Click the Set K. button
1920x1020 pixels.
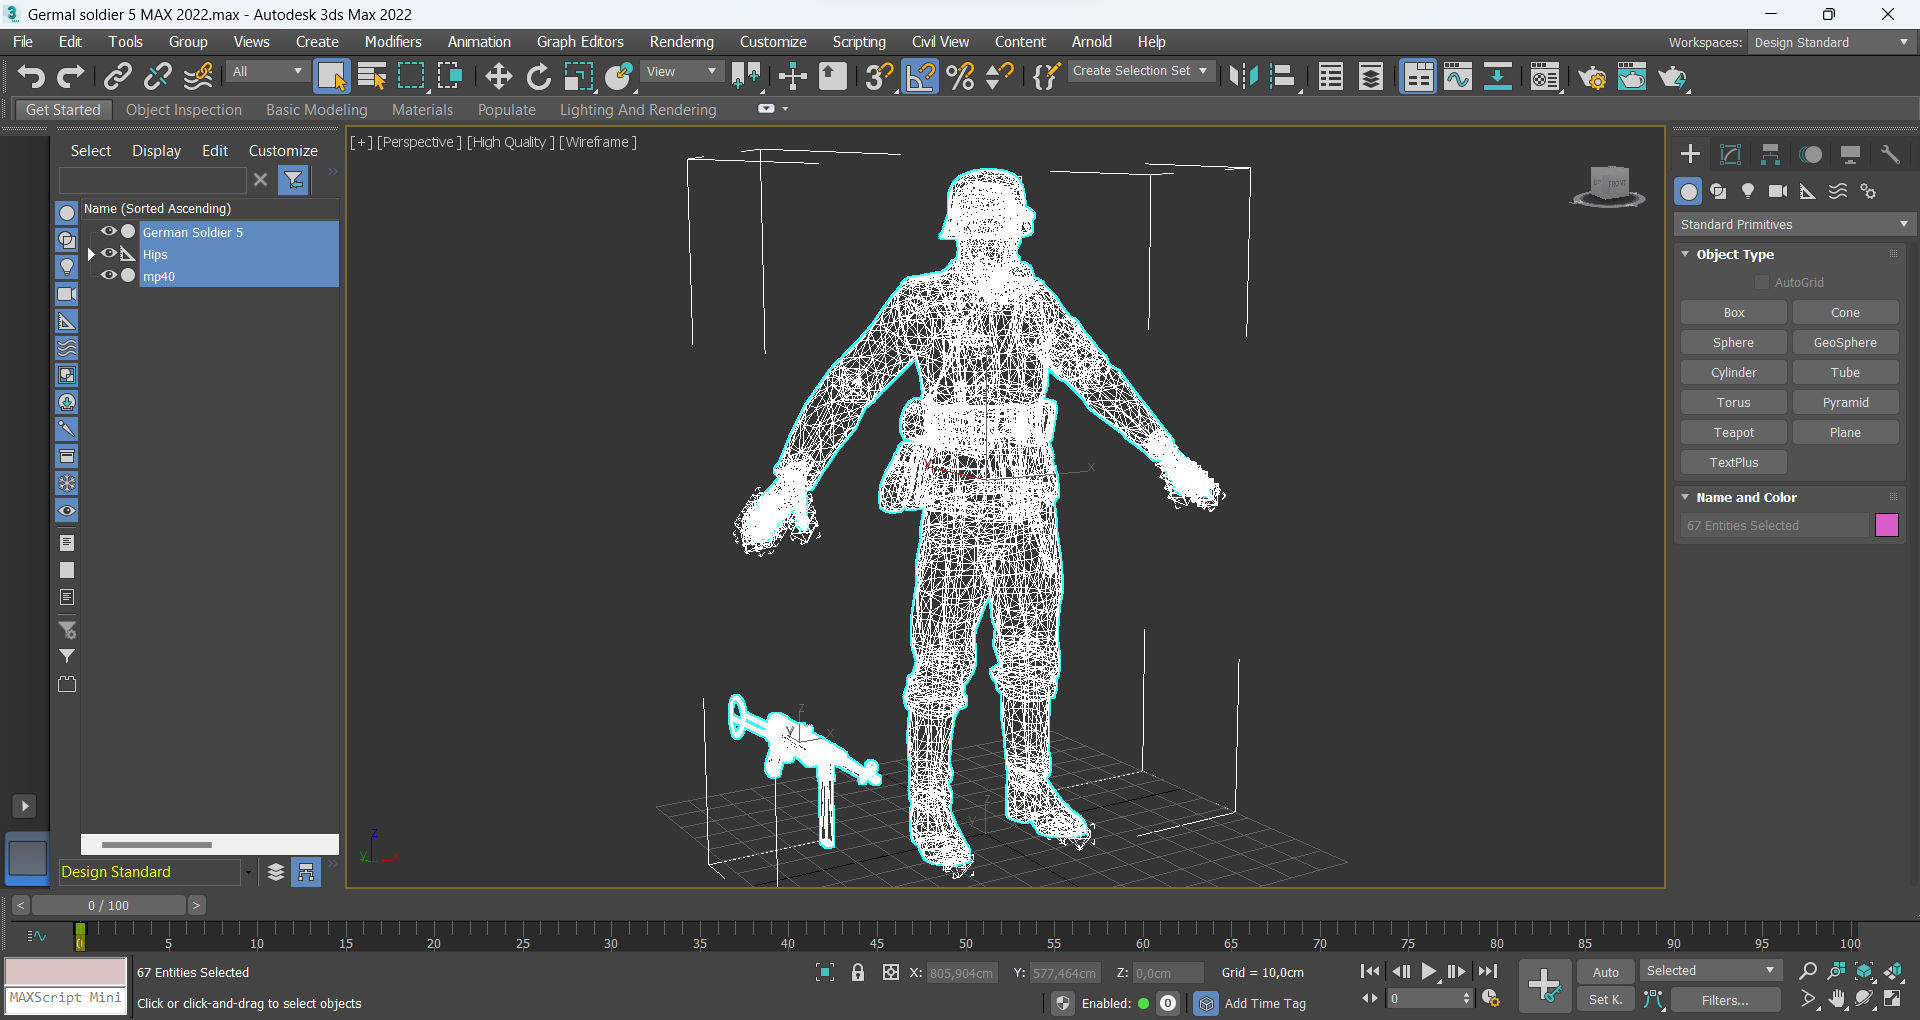click(x=1605, y=1000)
